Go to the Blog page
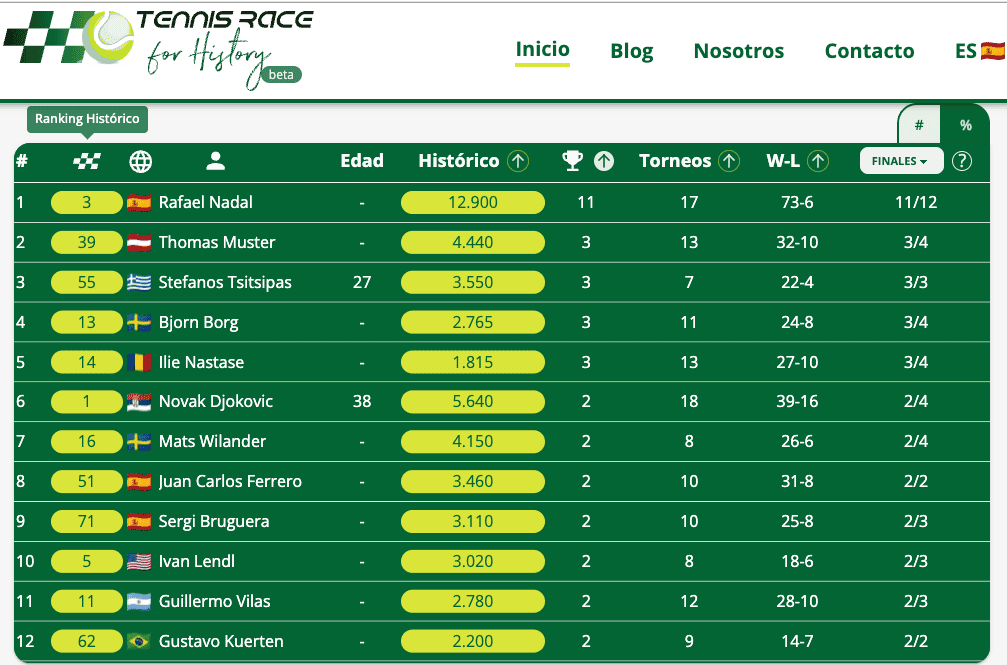The width and height of the screenshot is (1007, 665). (x=631, y=51)
